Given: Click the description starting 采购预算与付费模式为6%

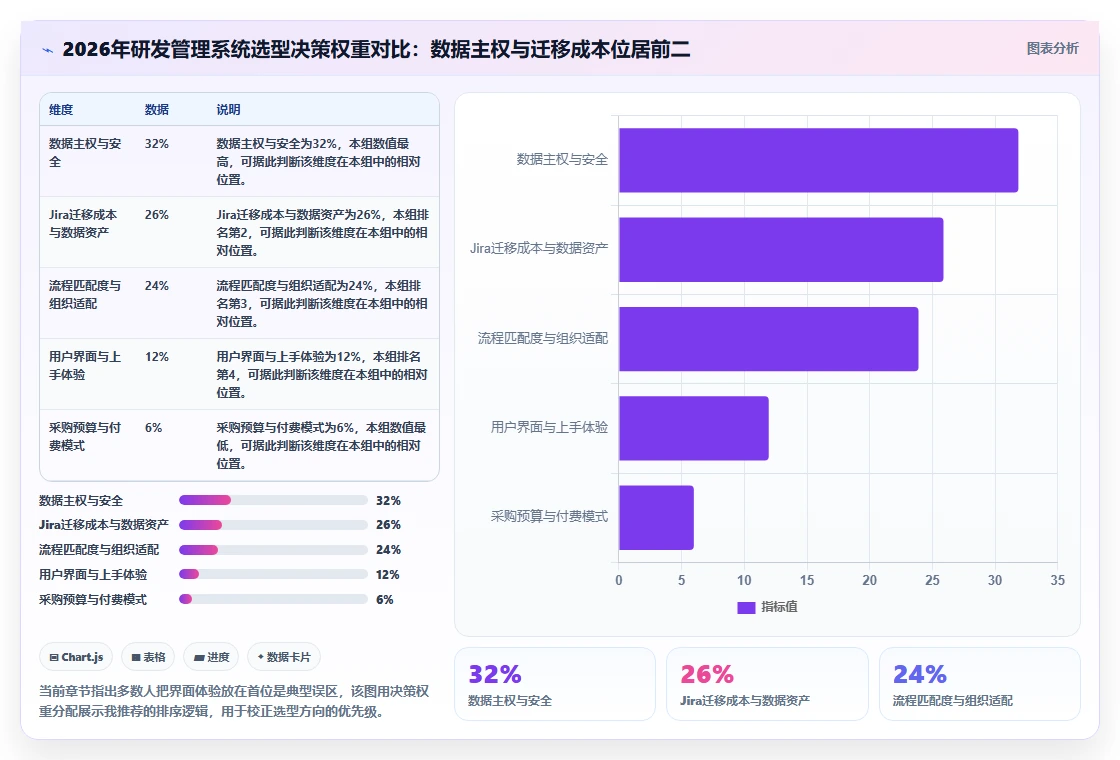Looking at the screenshot, I should (x=321, y=445).
